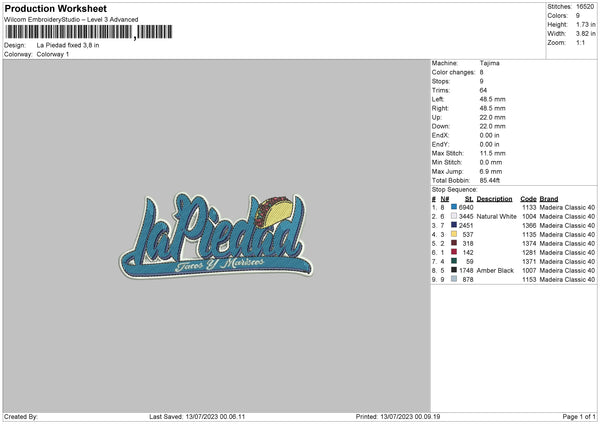
Task: Click stitch count '6940' in row 1
Action: pos(466,207)
